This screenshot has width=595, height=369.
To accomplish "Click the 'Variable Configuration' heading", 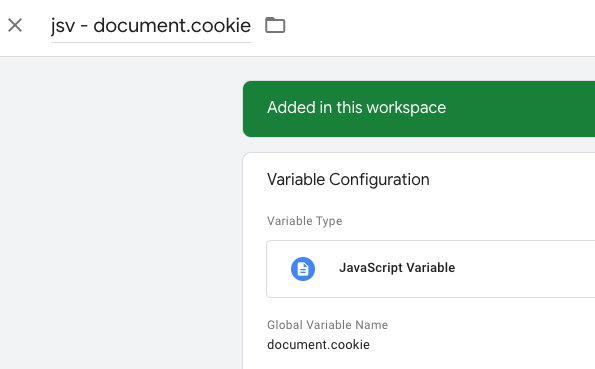I will (348, 180).
